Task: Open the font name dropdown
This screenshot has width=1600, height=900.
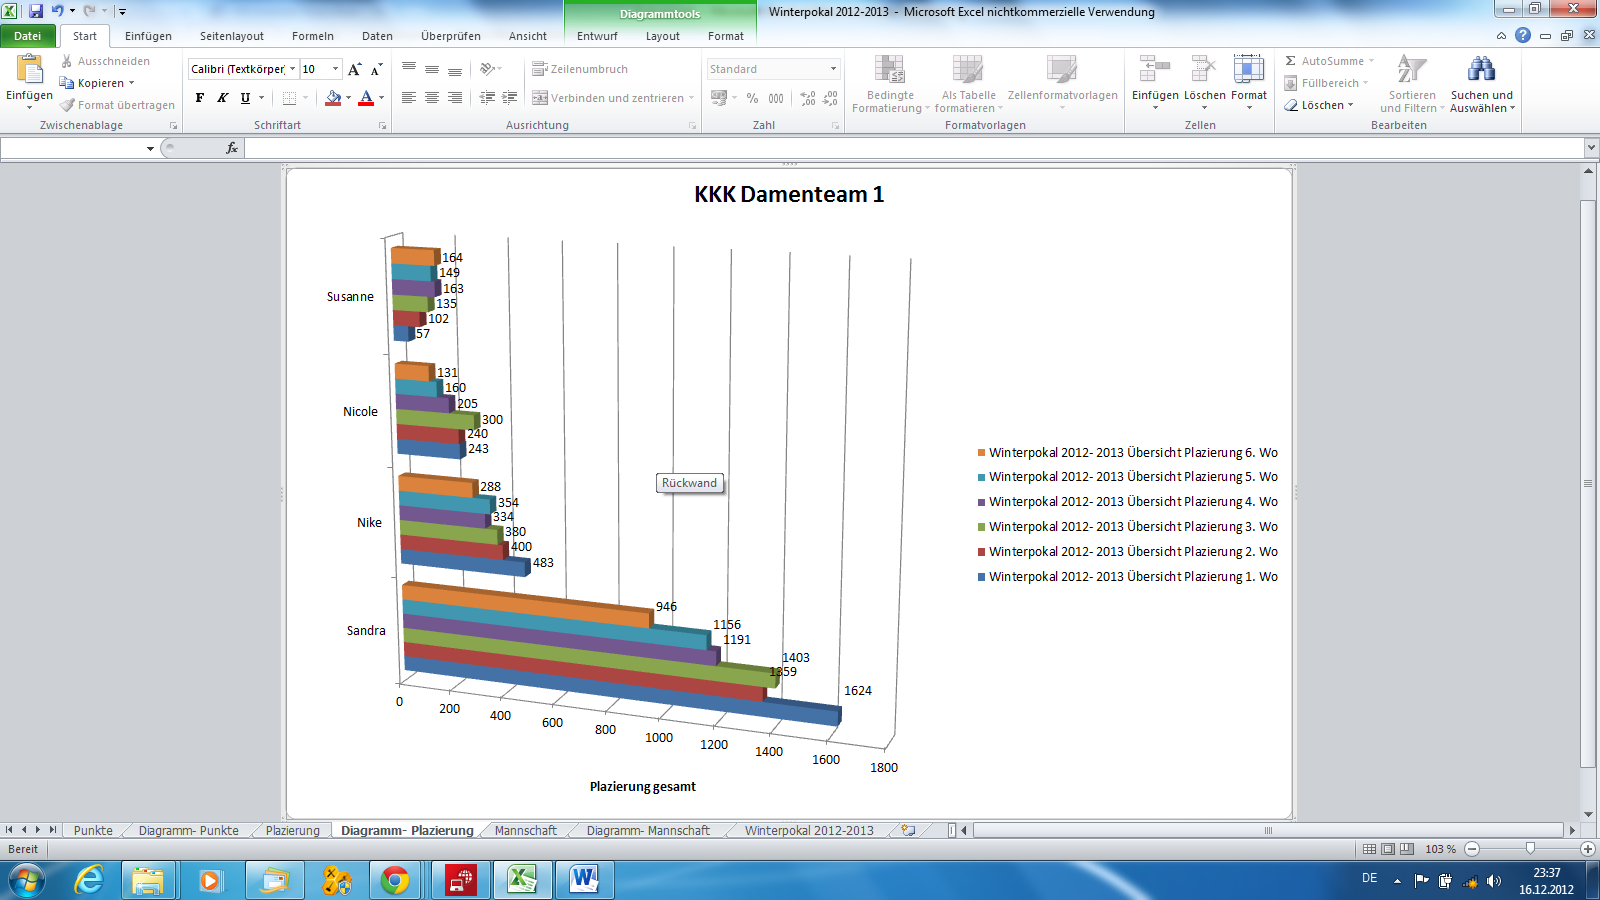Action: point(292,69)
